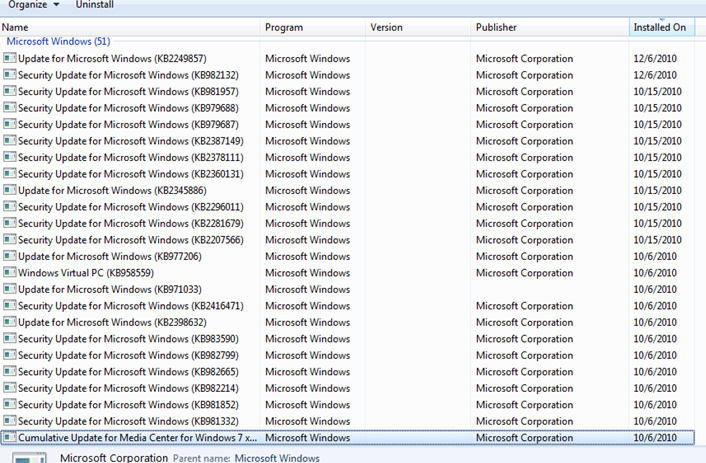This screenshot has width=706, height=463.
Task: Click the icon for Security Update KB2387149
Action: [x=9, y=141]
